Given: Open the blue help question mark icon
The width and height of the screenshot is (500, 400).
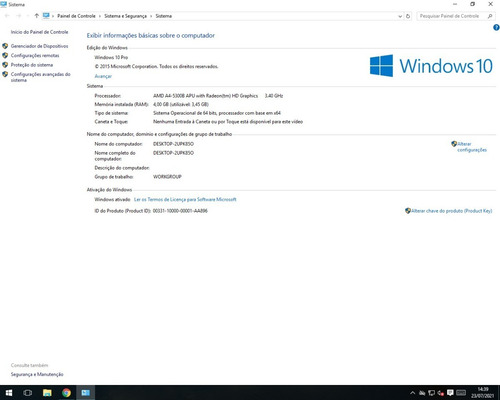Looking at the screenshot, I should point(496,28).
